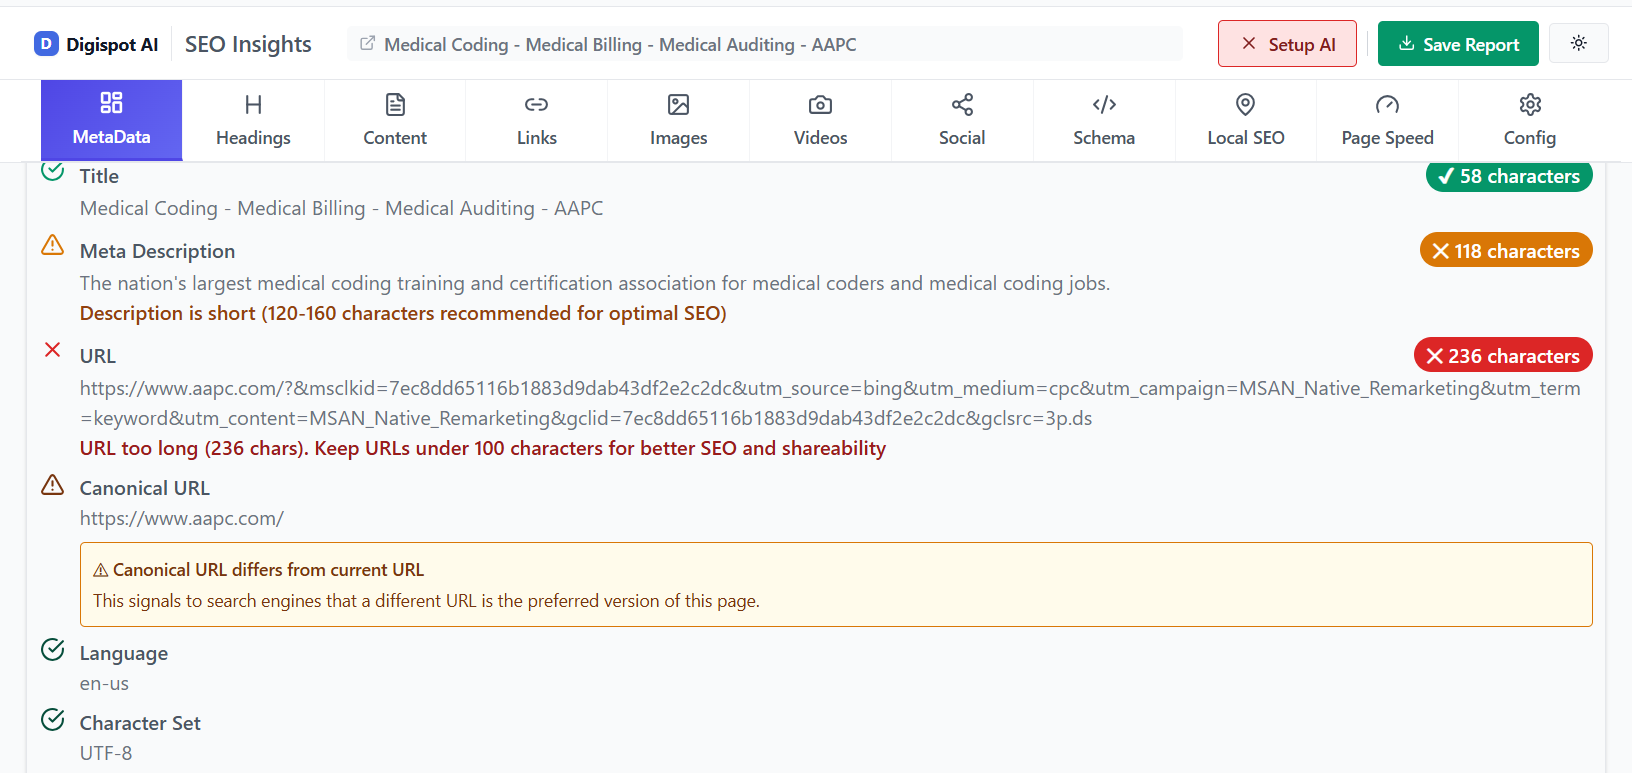The height and width of the screenshot is (773, 1632).
Task: Switch to the Headings tab
Action: pyautogui.click(x=253, y=120)
